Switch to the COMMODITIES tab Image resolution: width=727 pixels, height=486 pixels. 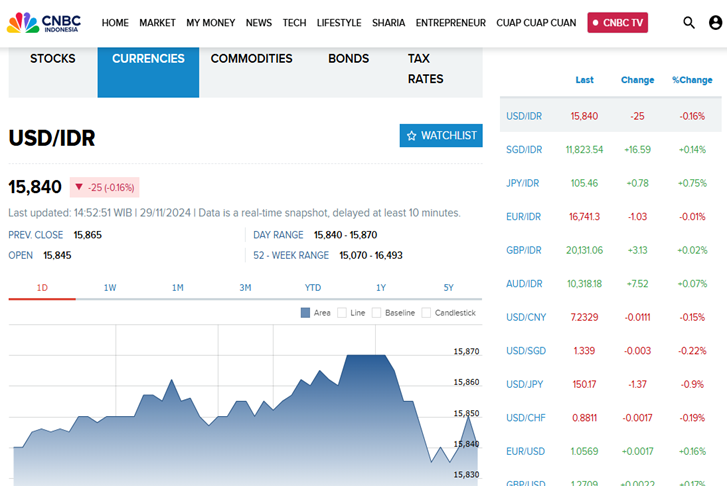[x=251, y=59]
